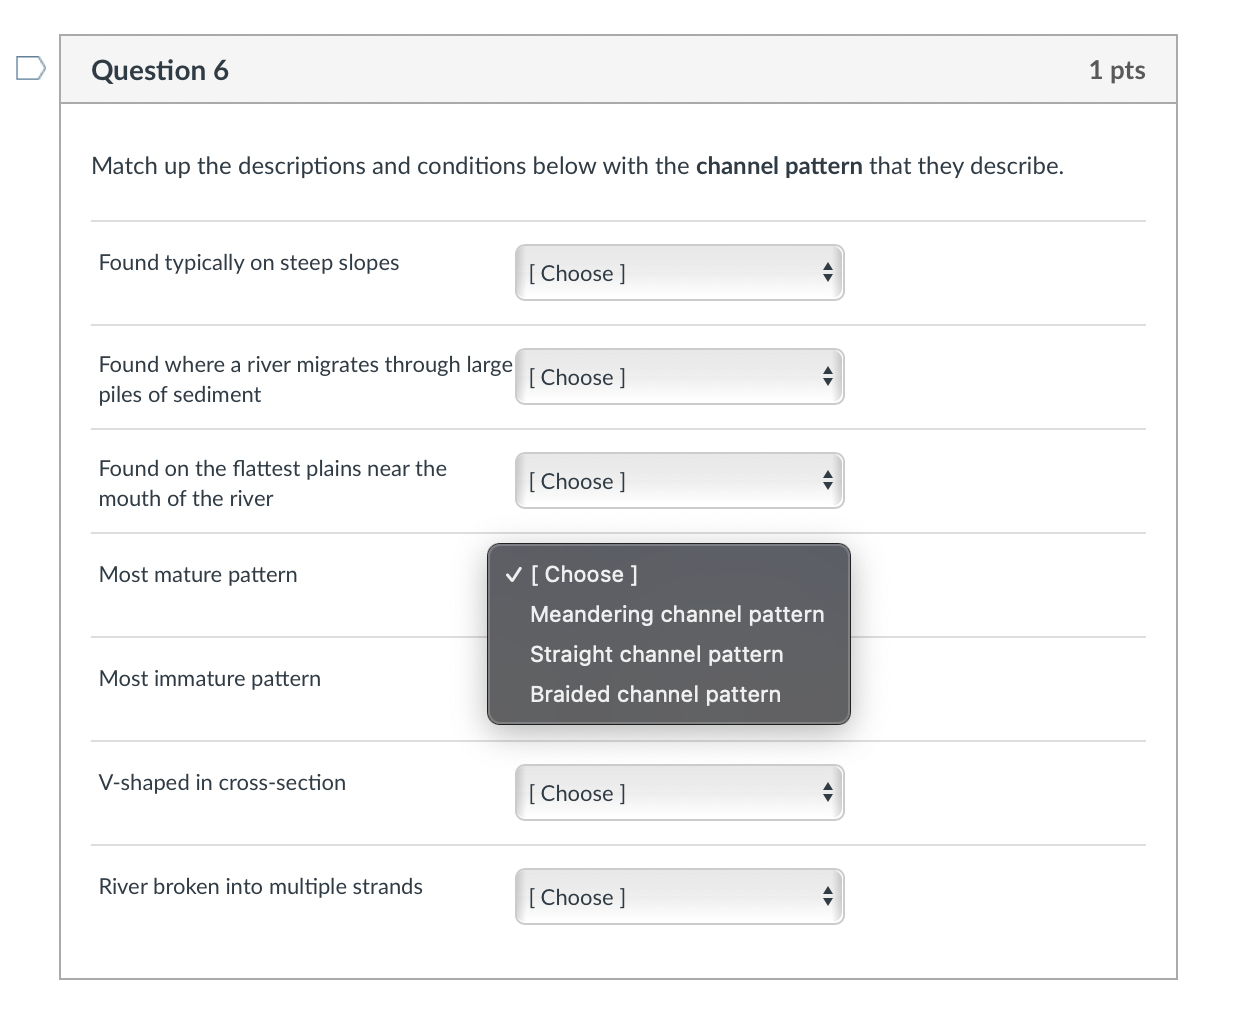Click the "Most immature pattern" label
Viewport: 1248px width, 1020px height.
(210, 679)
